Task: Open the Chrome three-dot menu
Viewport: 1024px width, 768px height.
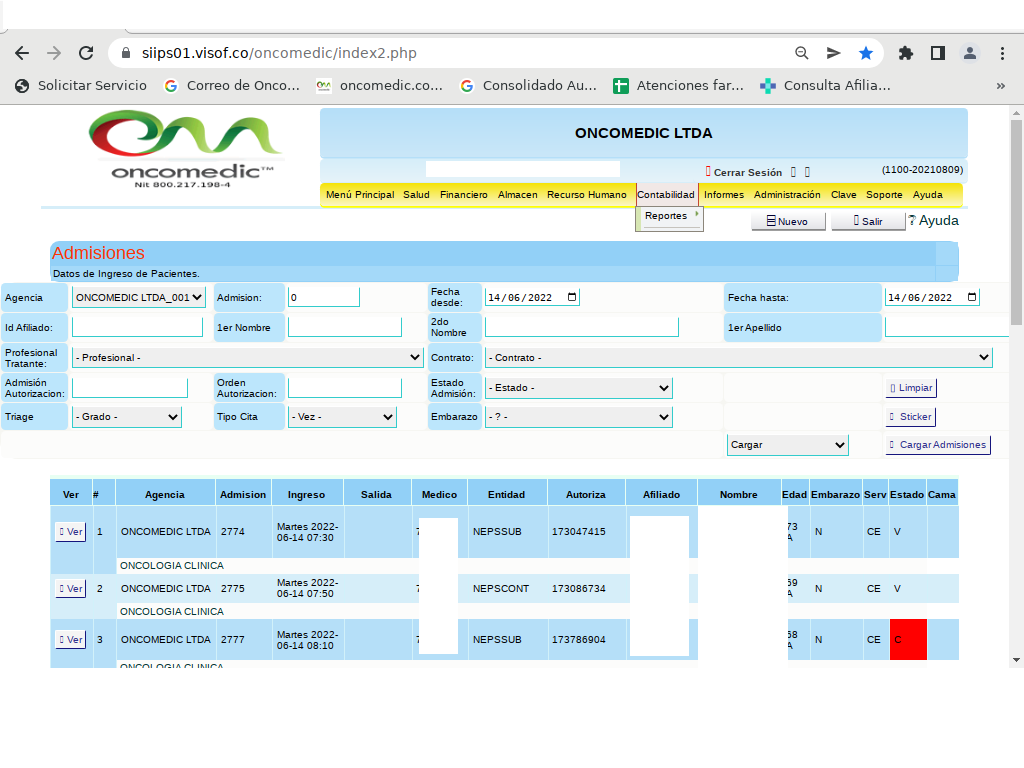Action: (1002, 53)
